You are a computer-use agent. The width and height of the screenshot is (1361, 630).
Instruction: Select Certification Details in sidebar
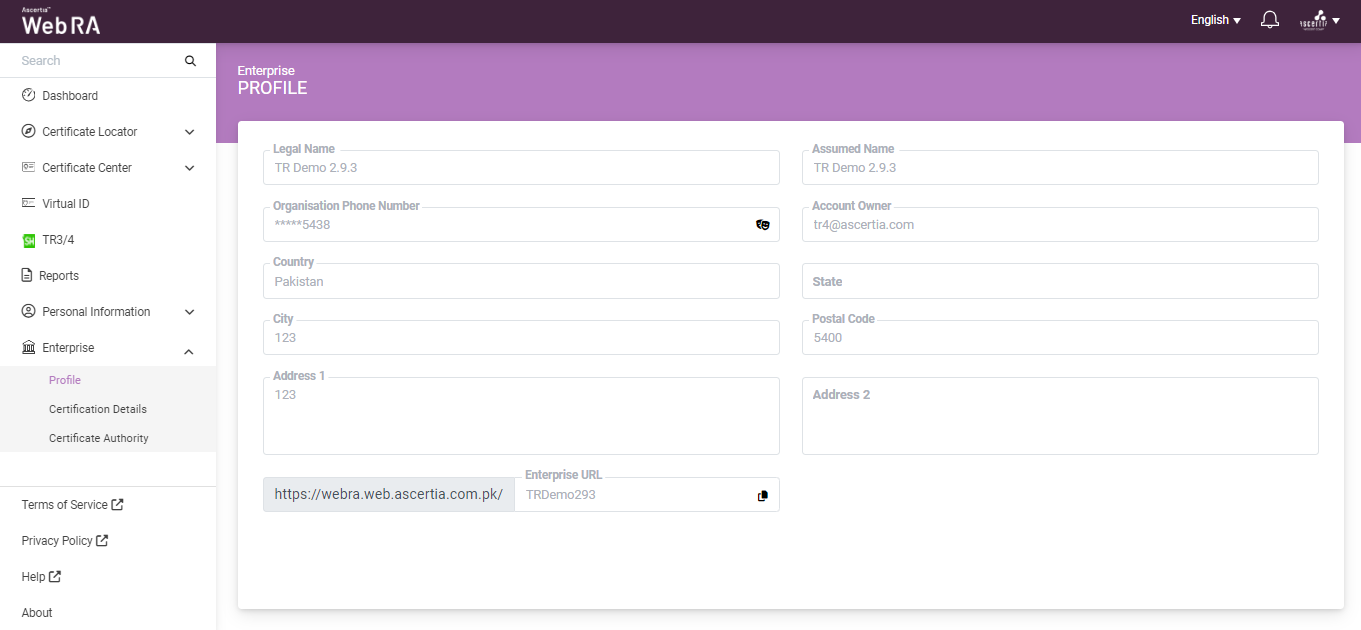tap(98, 409)
